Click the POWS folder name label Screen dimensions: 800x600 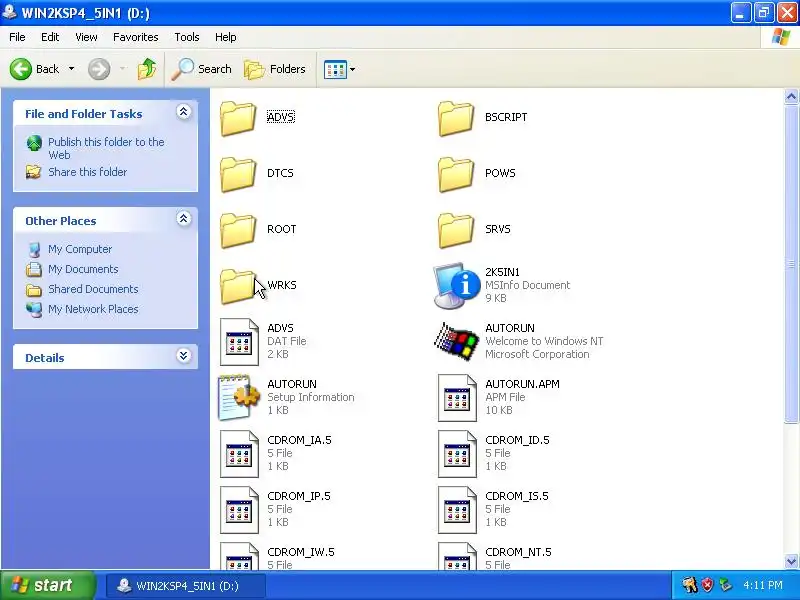click(501, 173)
